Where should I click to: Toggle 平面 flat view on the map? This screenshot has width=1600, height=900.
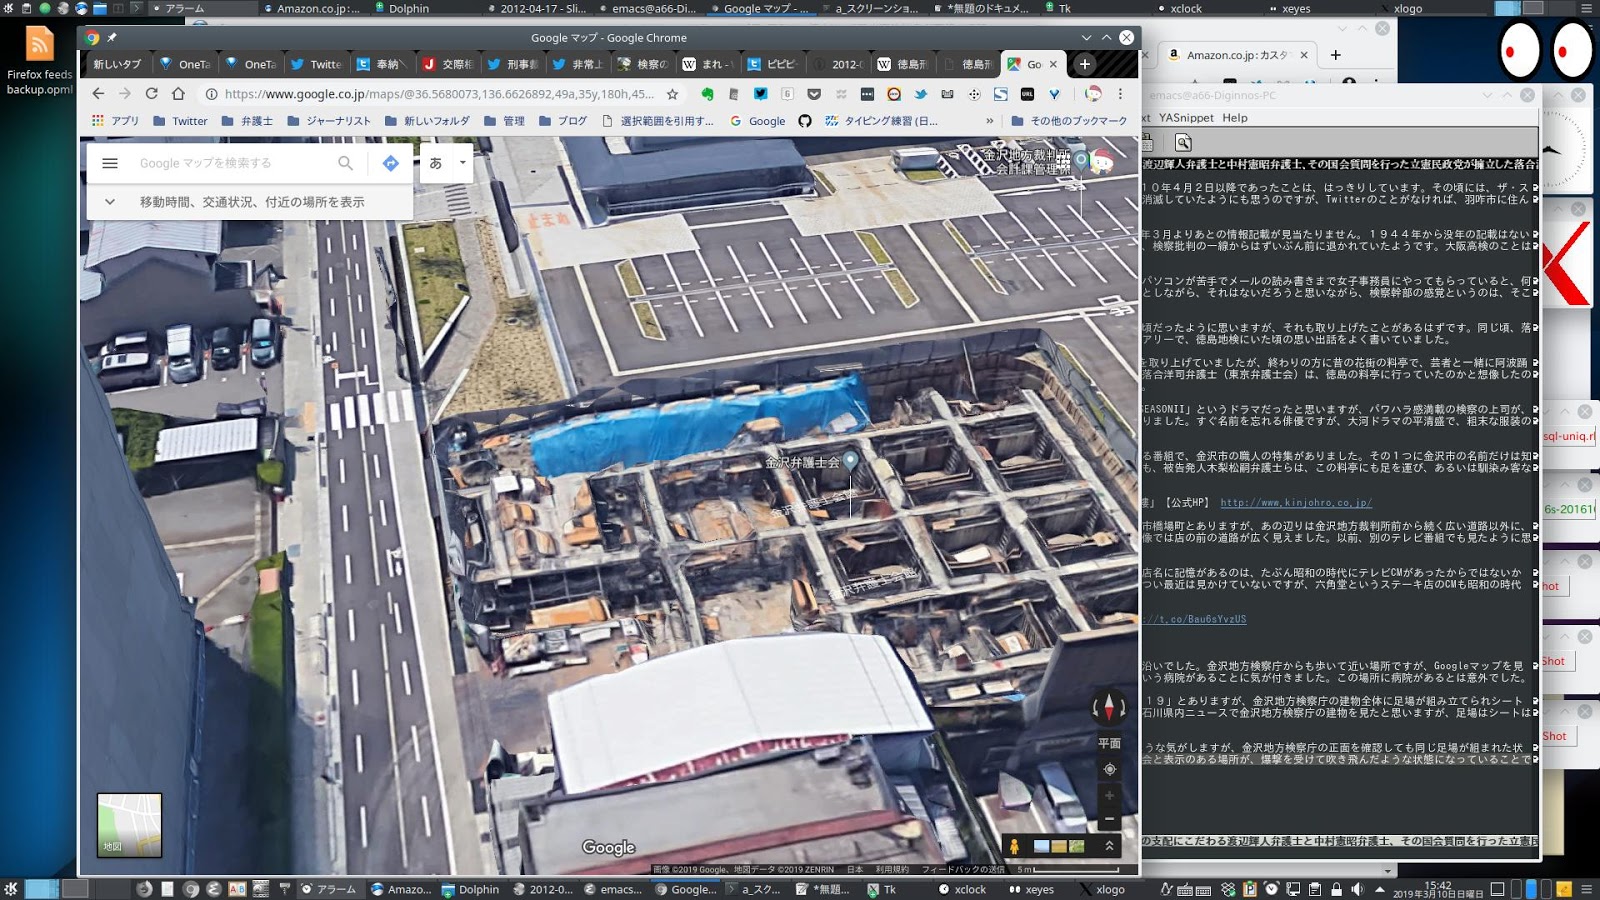point(1109,743)
